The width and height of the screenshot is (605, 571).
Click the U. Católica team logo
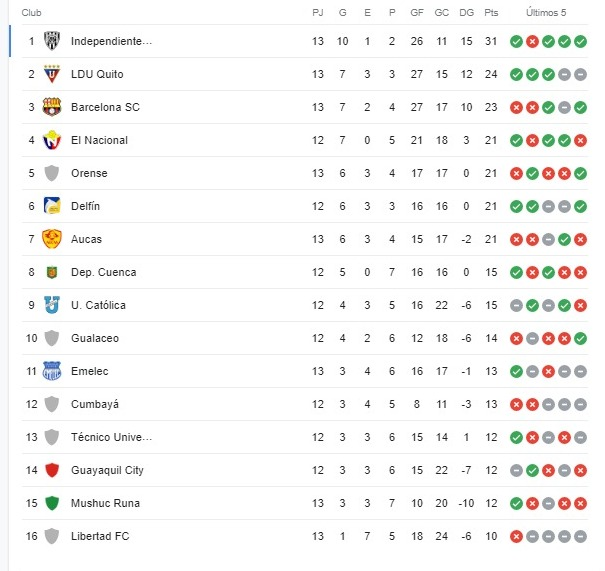point(52,305)
